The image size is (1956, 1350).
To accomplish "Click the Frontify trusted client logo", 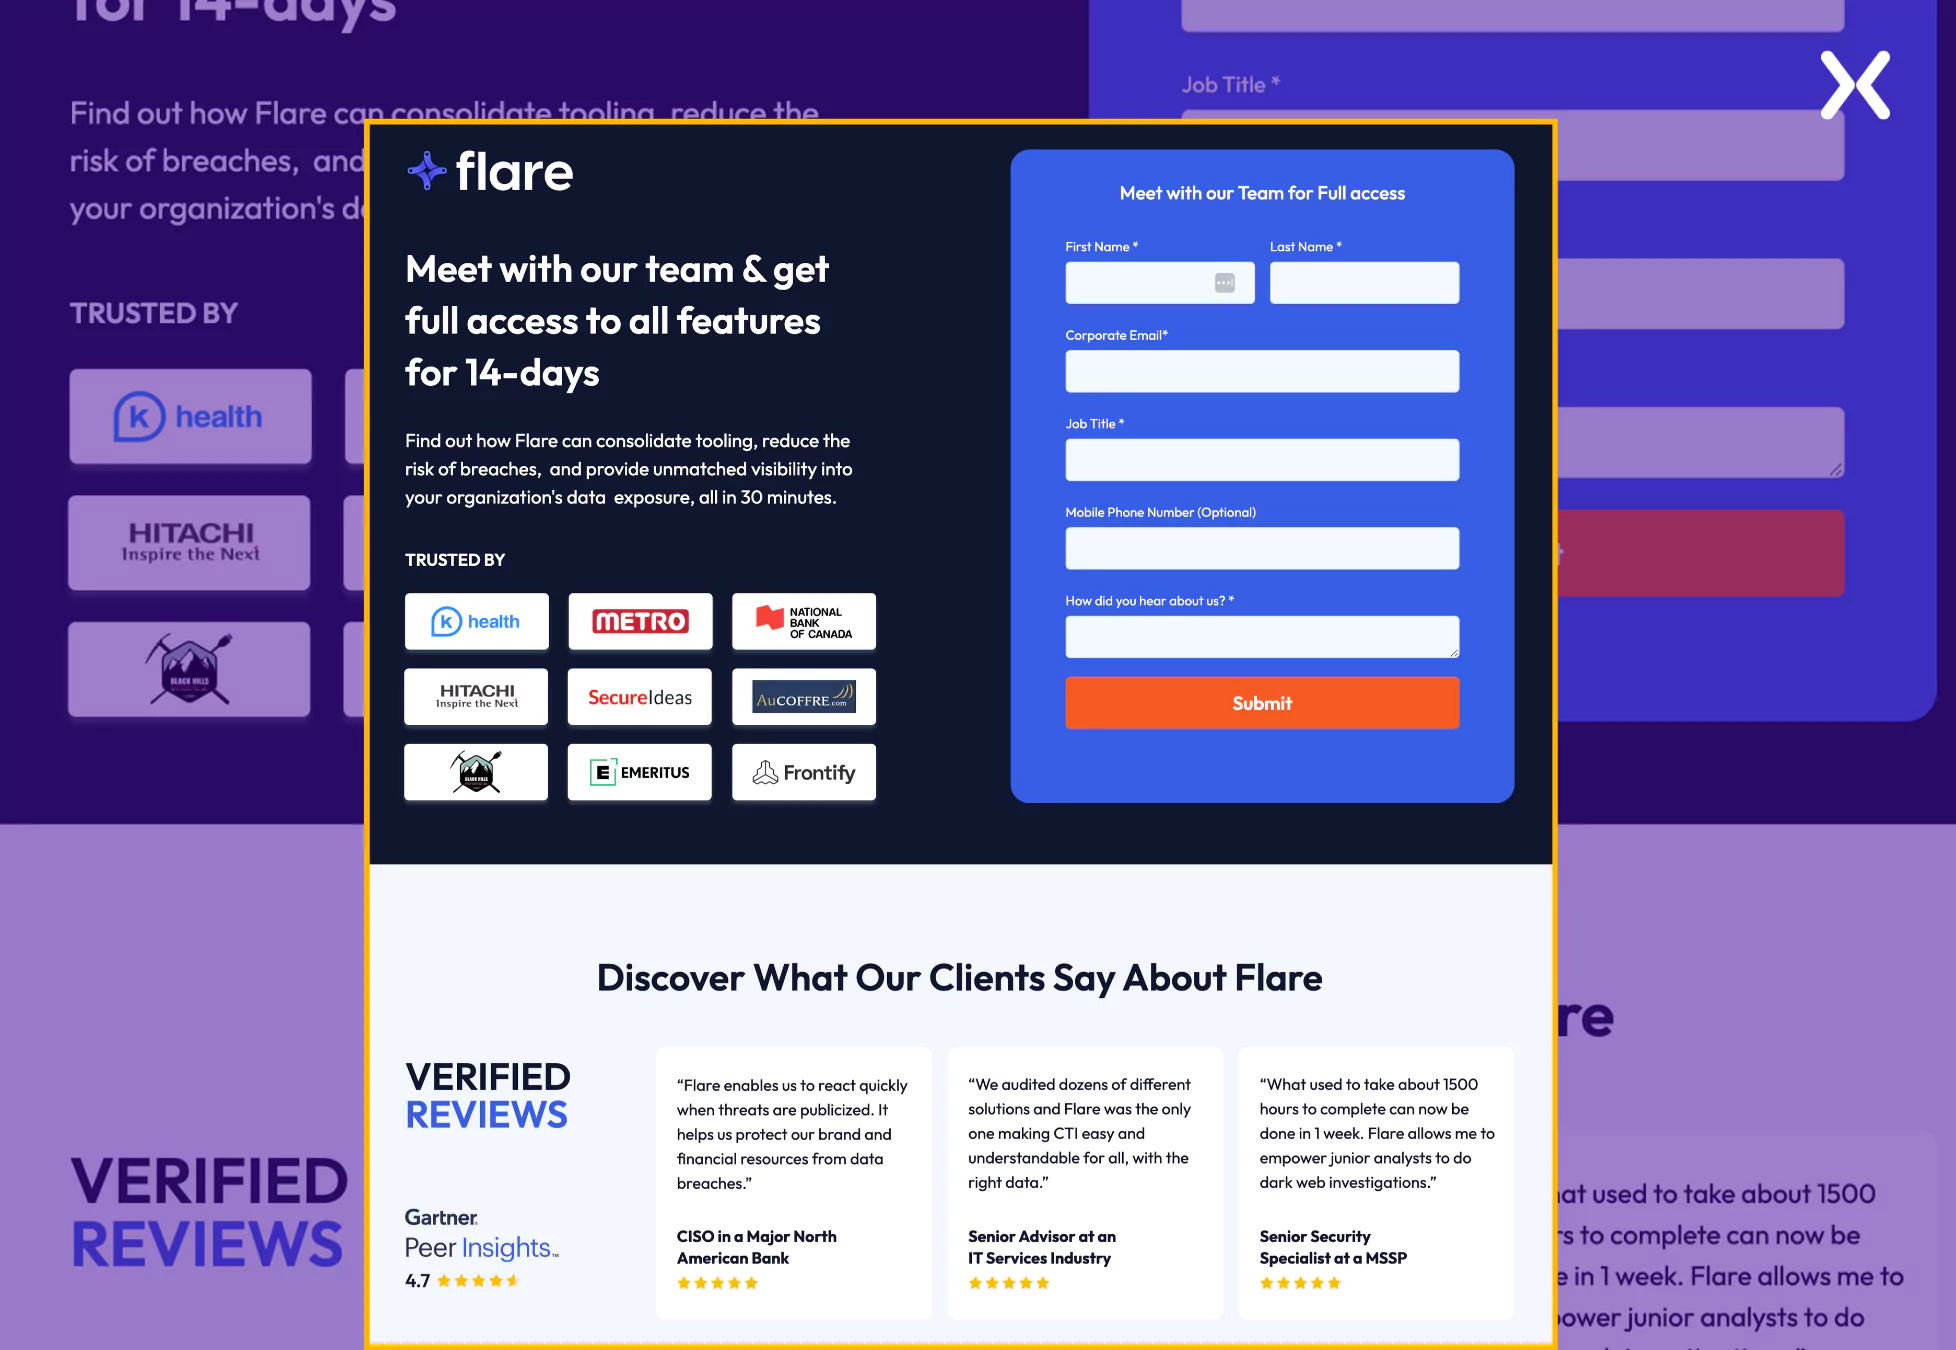I will [803, 772].
